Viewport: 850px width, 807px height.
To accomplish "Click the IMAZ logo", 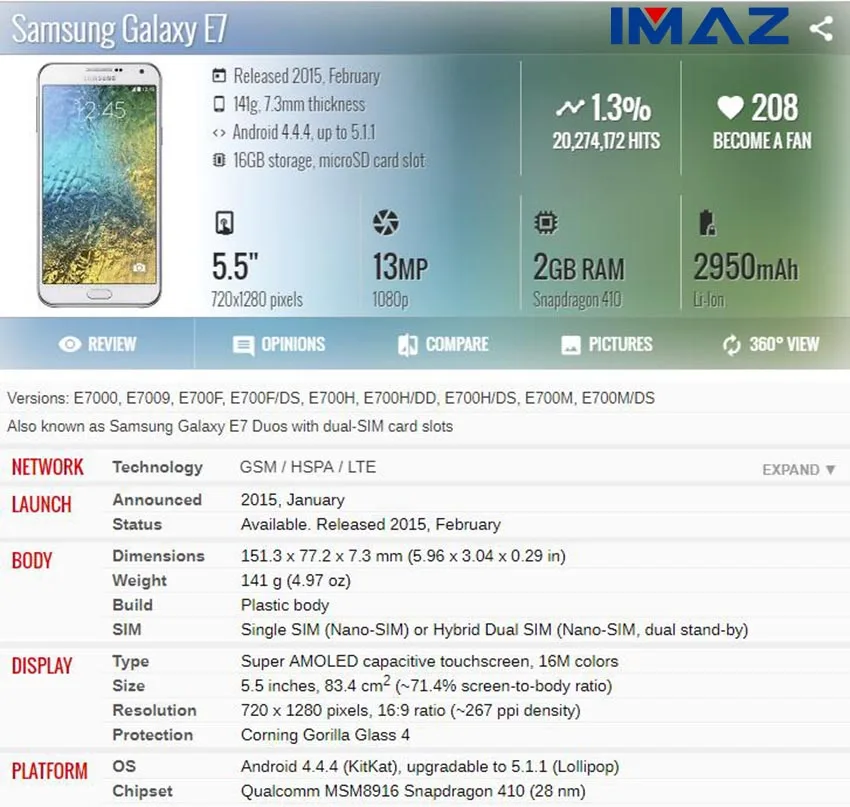I will click(x=699, y=25).
